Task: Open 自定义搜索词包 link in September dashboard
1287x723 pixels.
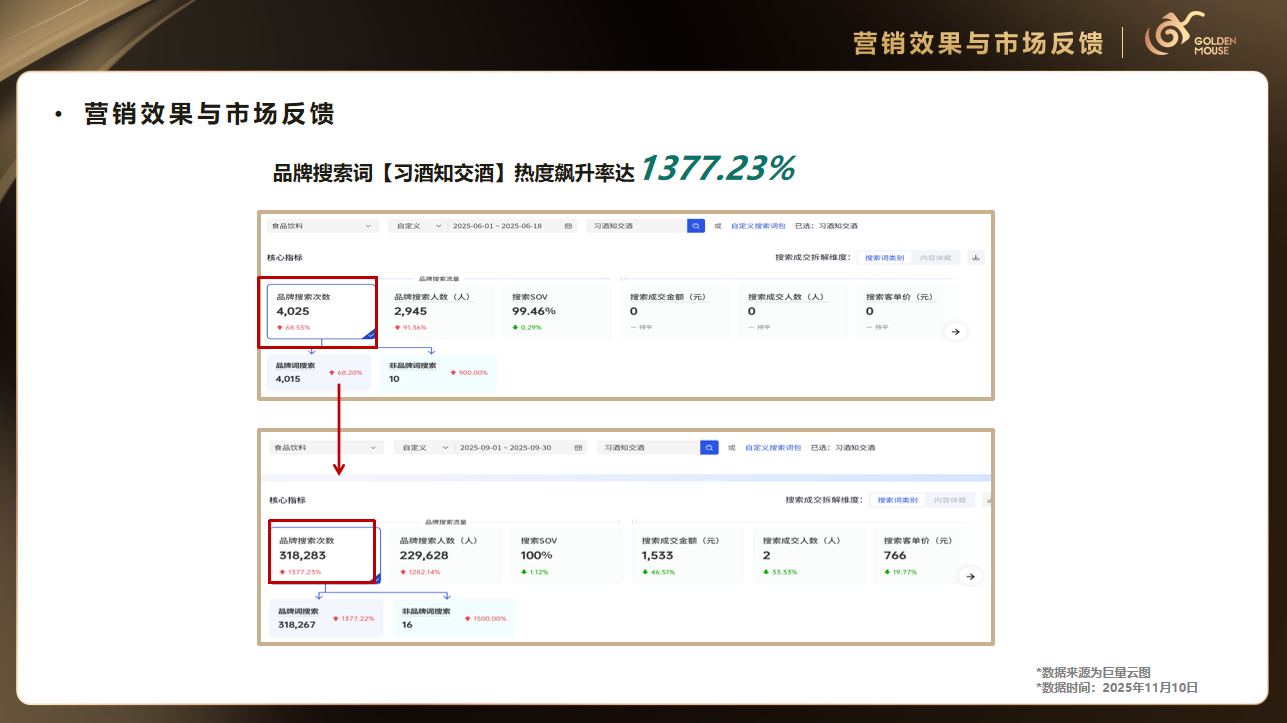Action: [772, 447]
